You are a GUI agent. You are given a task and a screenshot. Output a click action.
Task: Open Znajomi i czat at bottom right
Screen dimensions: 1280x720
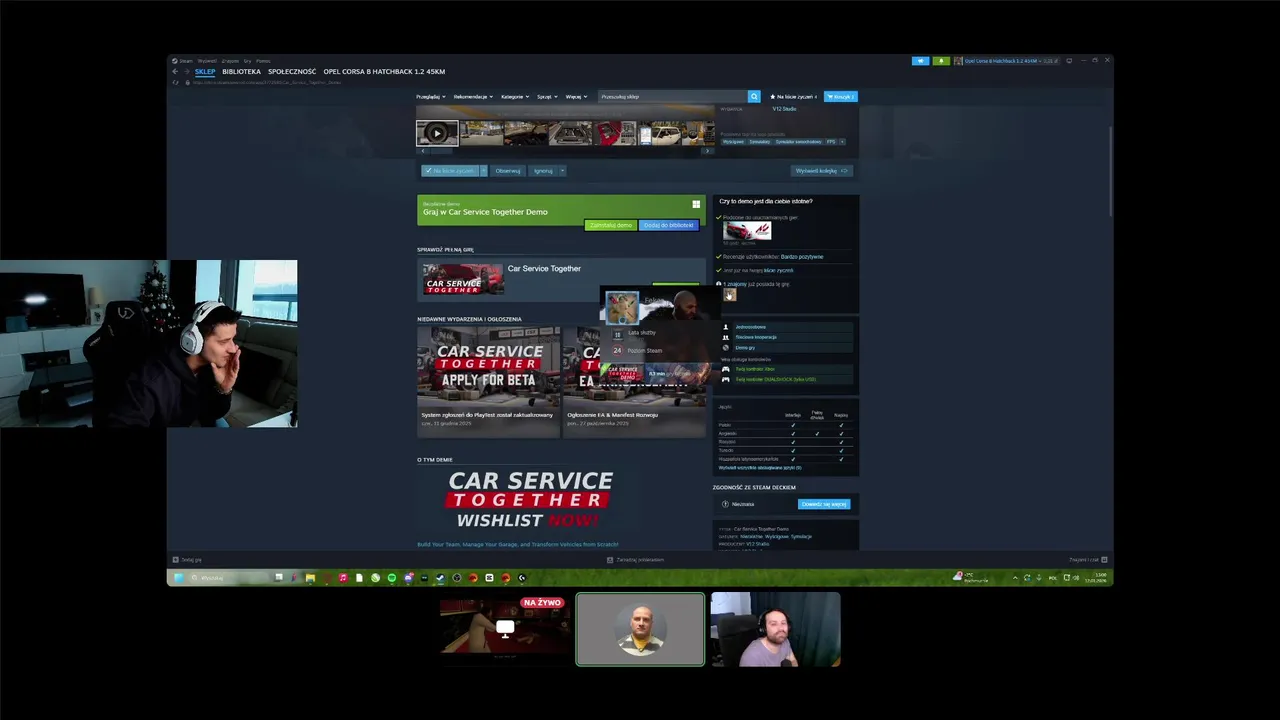[1088, 560]
